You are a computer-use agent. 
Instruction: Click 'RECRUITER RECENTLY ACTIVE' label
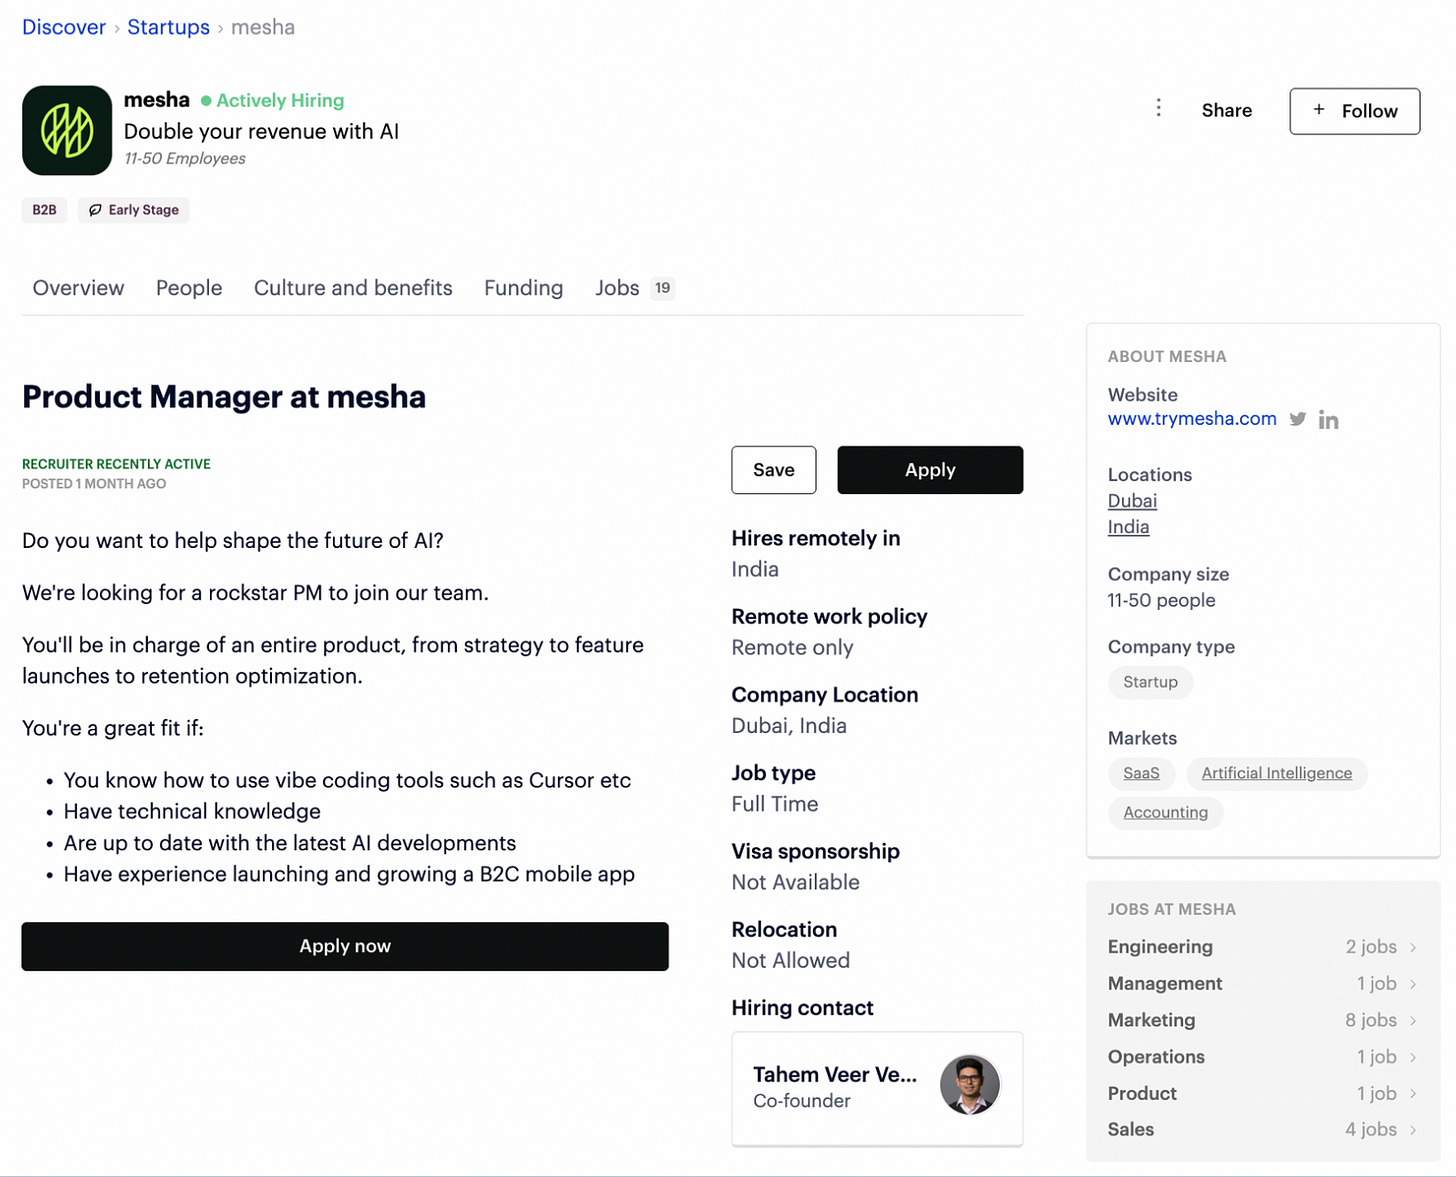click(116, 464)
